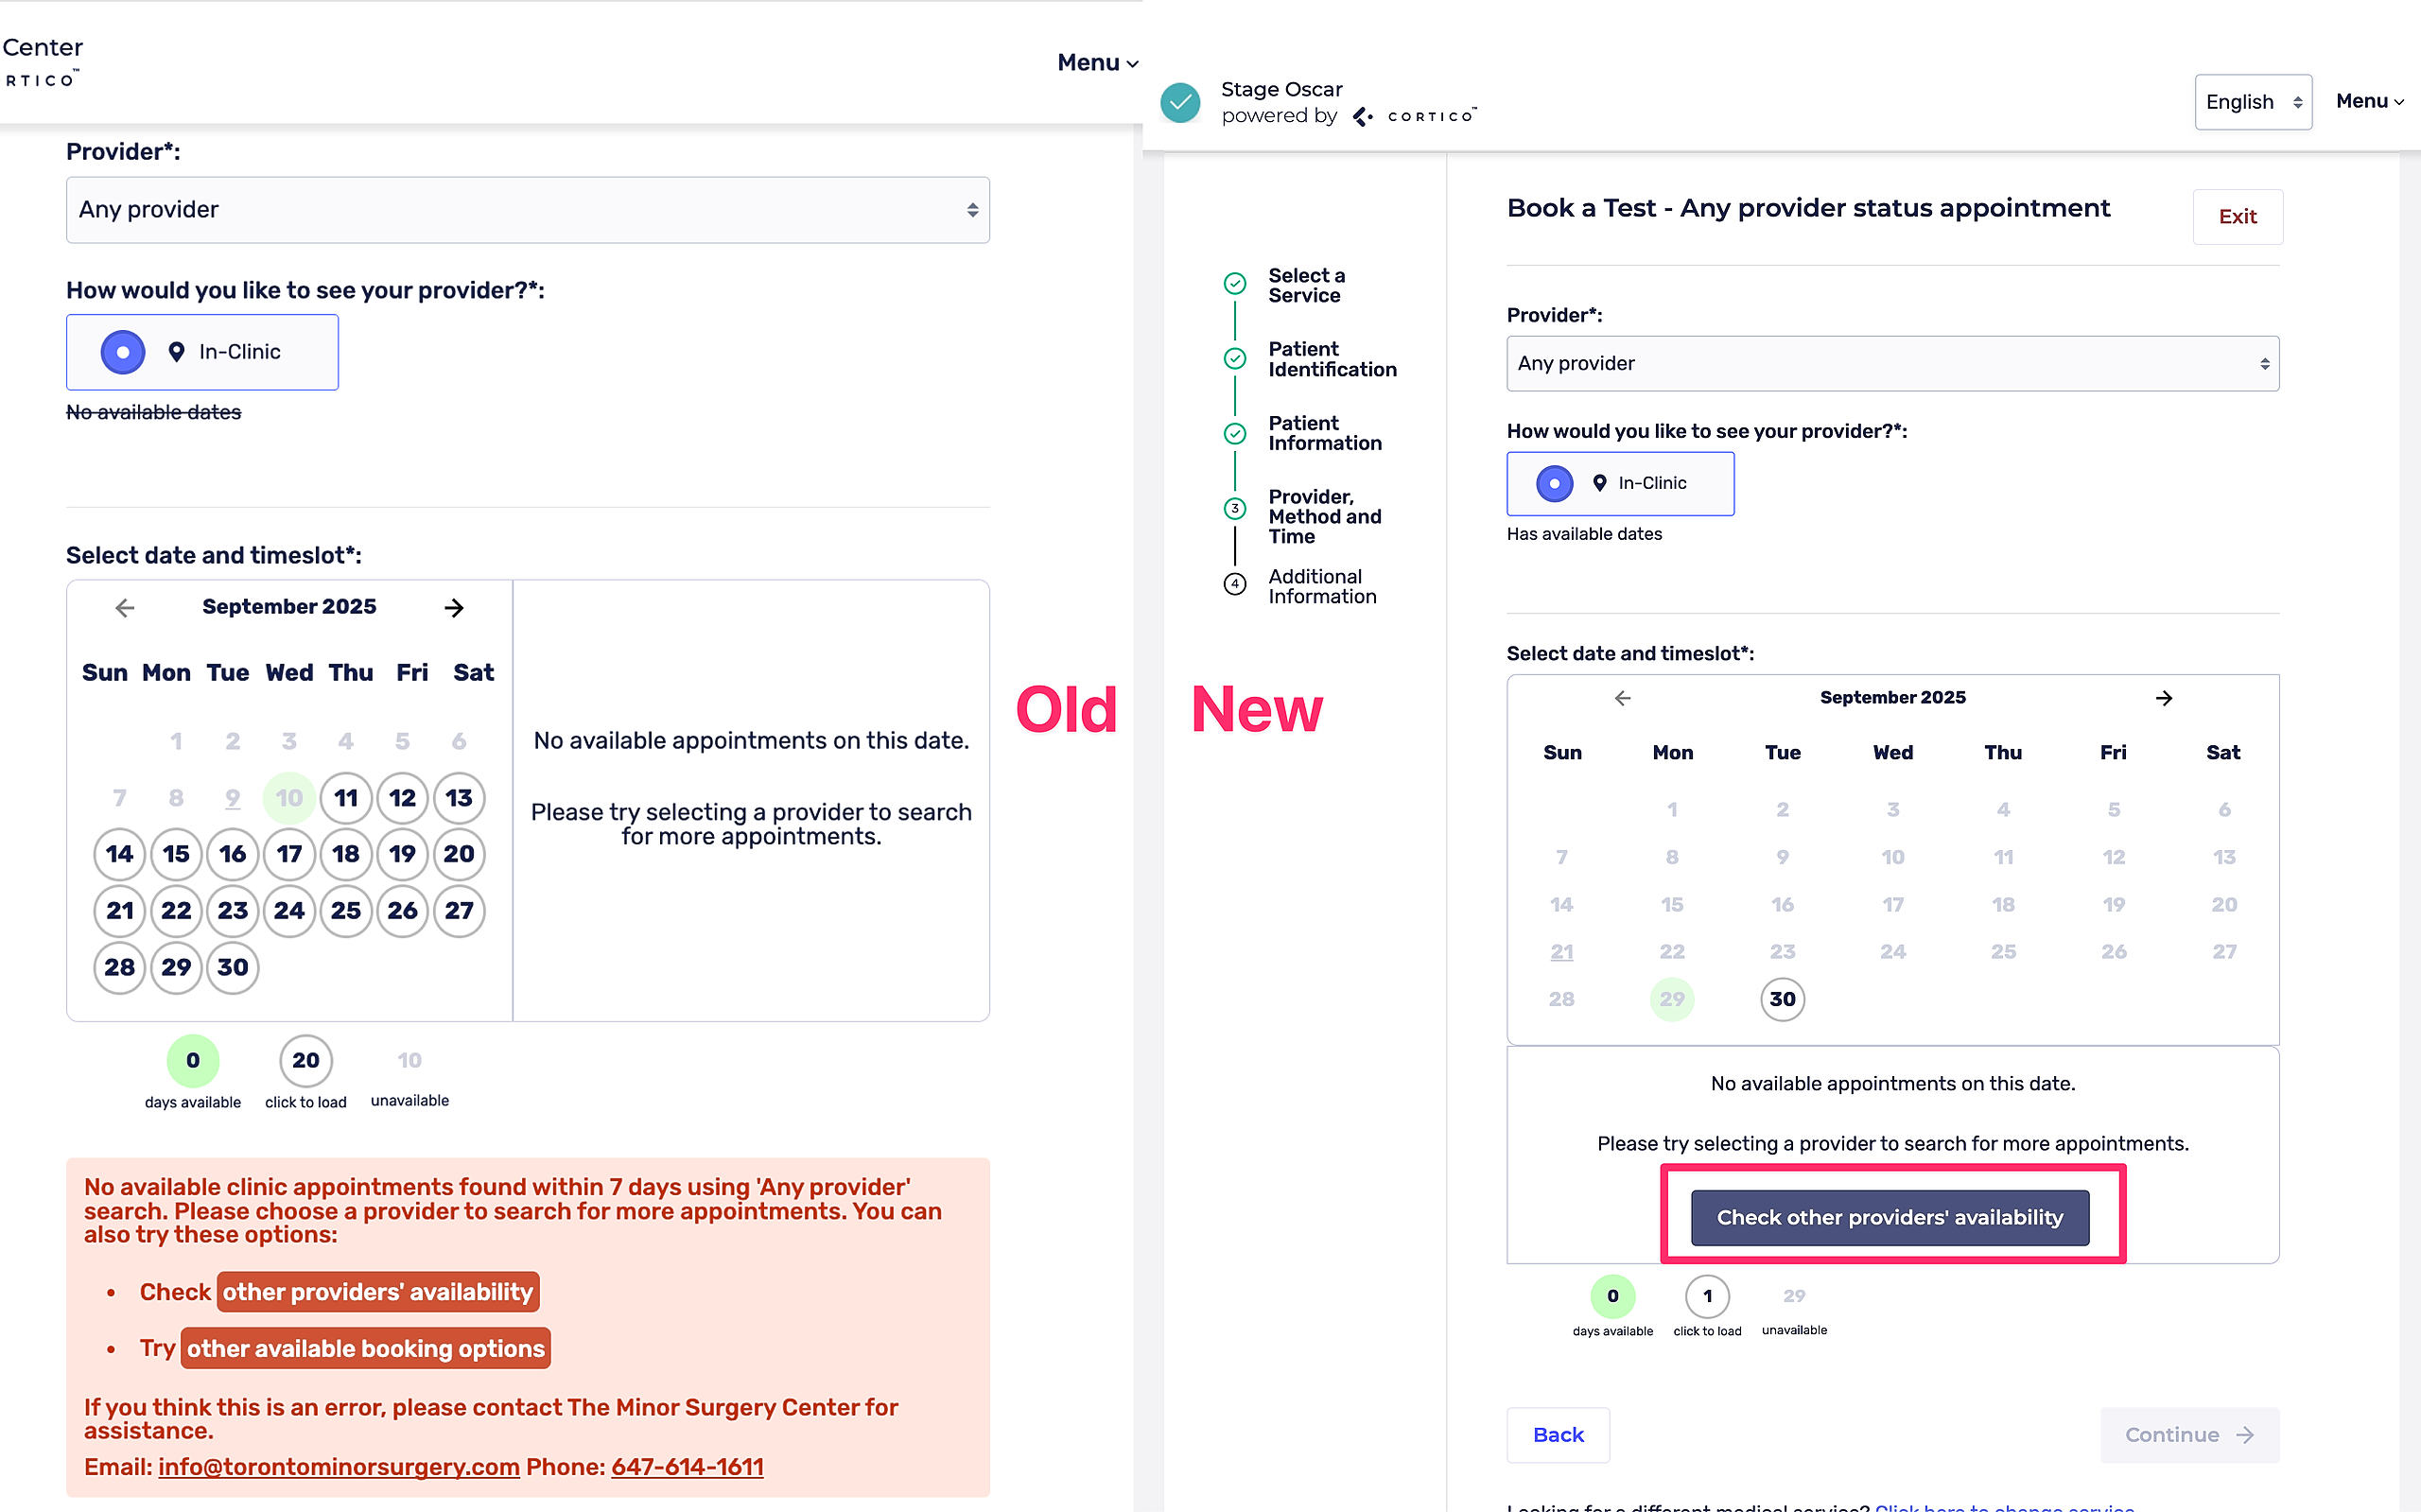Click the Select a Service step icon
The width and height of the screenshot is (2421, 1512).
pyautogui.click(x=1235, y=284)
